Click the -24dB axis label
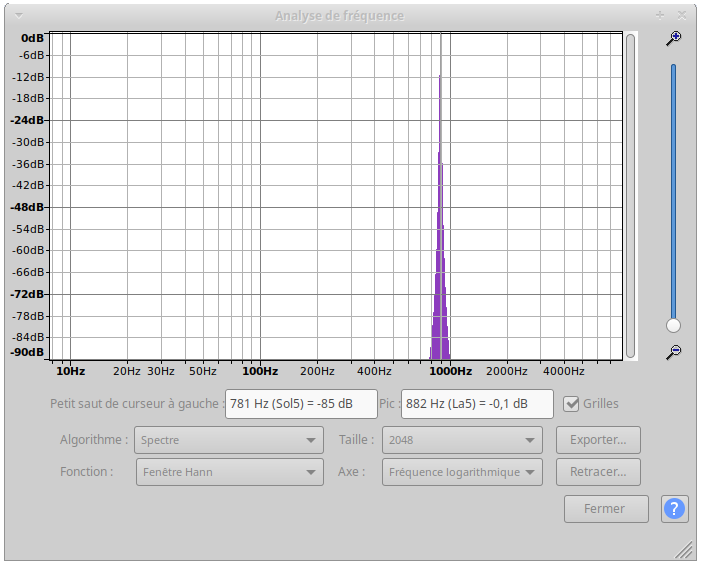 tap(27, 120)
